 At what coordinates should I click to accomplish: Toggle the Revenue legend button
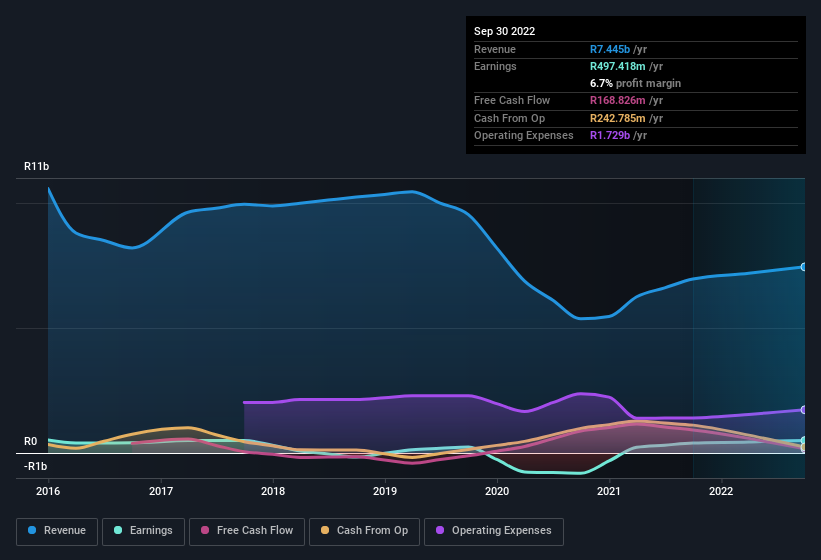pyautogui.click(x=57, y=531)
